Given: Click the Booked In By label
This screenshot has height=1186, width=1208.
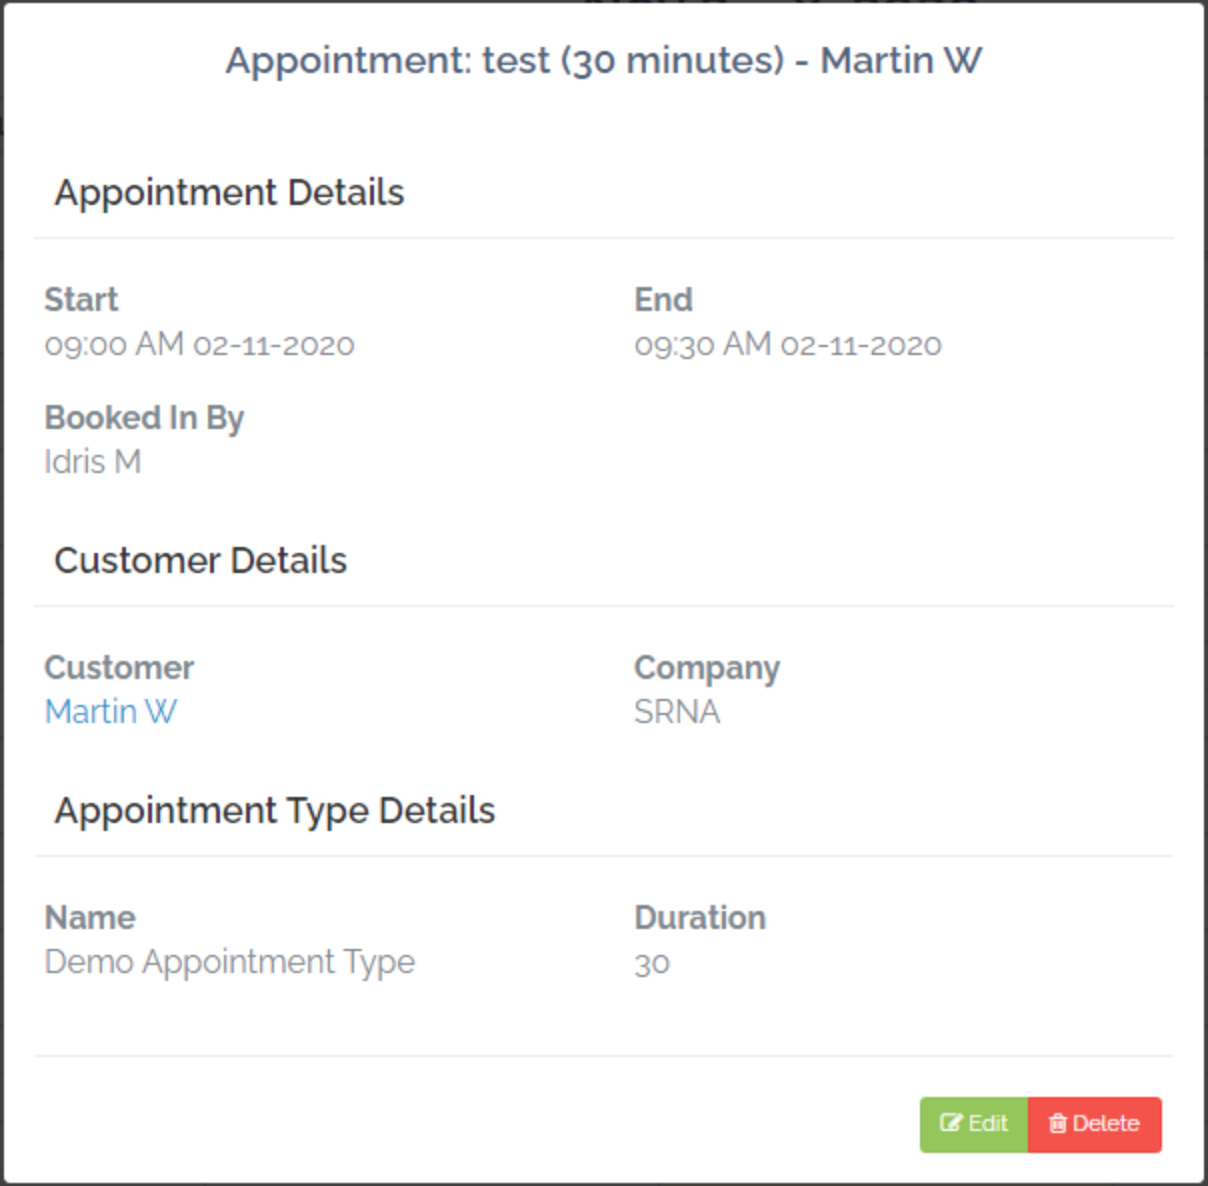Looking at the screenshot, I should (x=144, y=418).
